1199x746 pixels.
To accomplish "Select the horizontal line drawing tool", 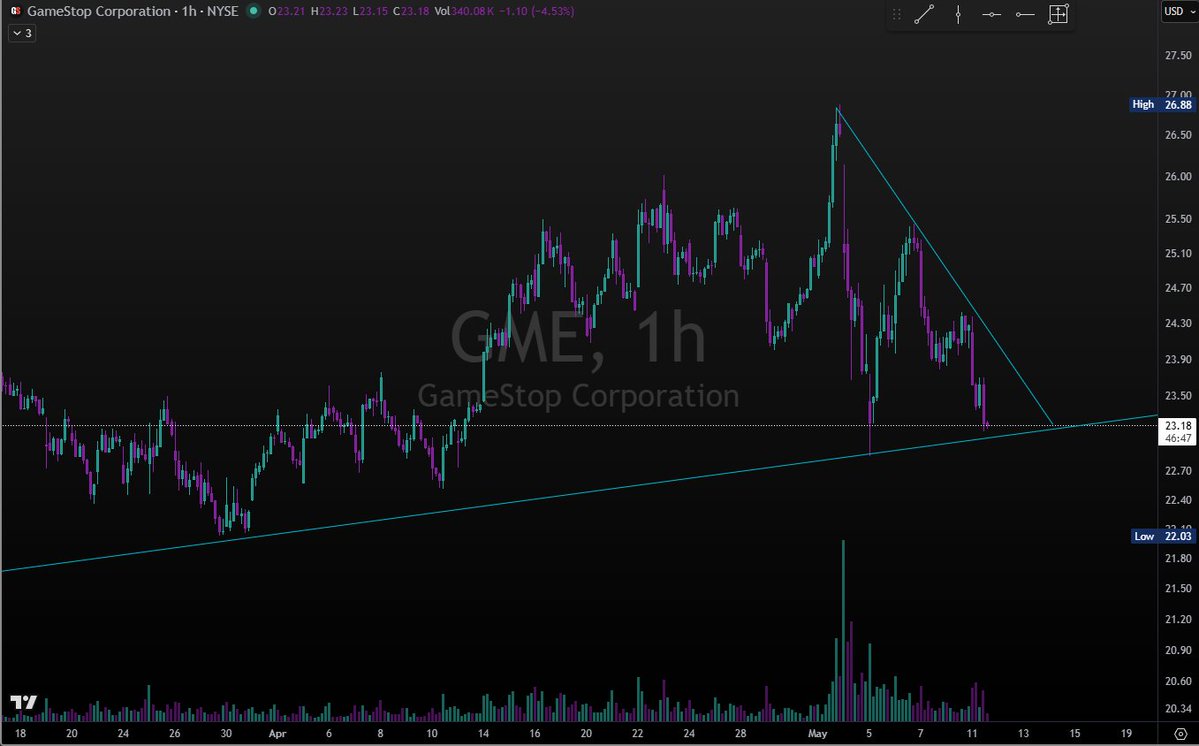I will (x=992, y=15).
